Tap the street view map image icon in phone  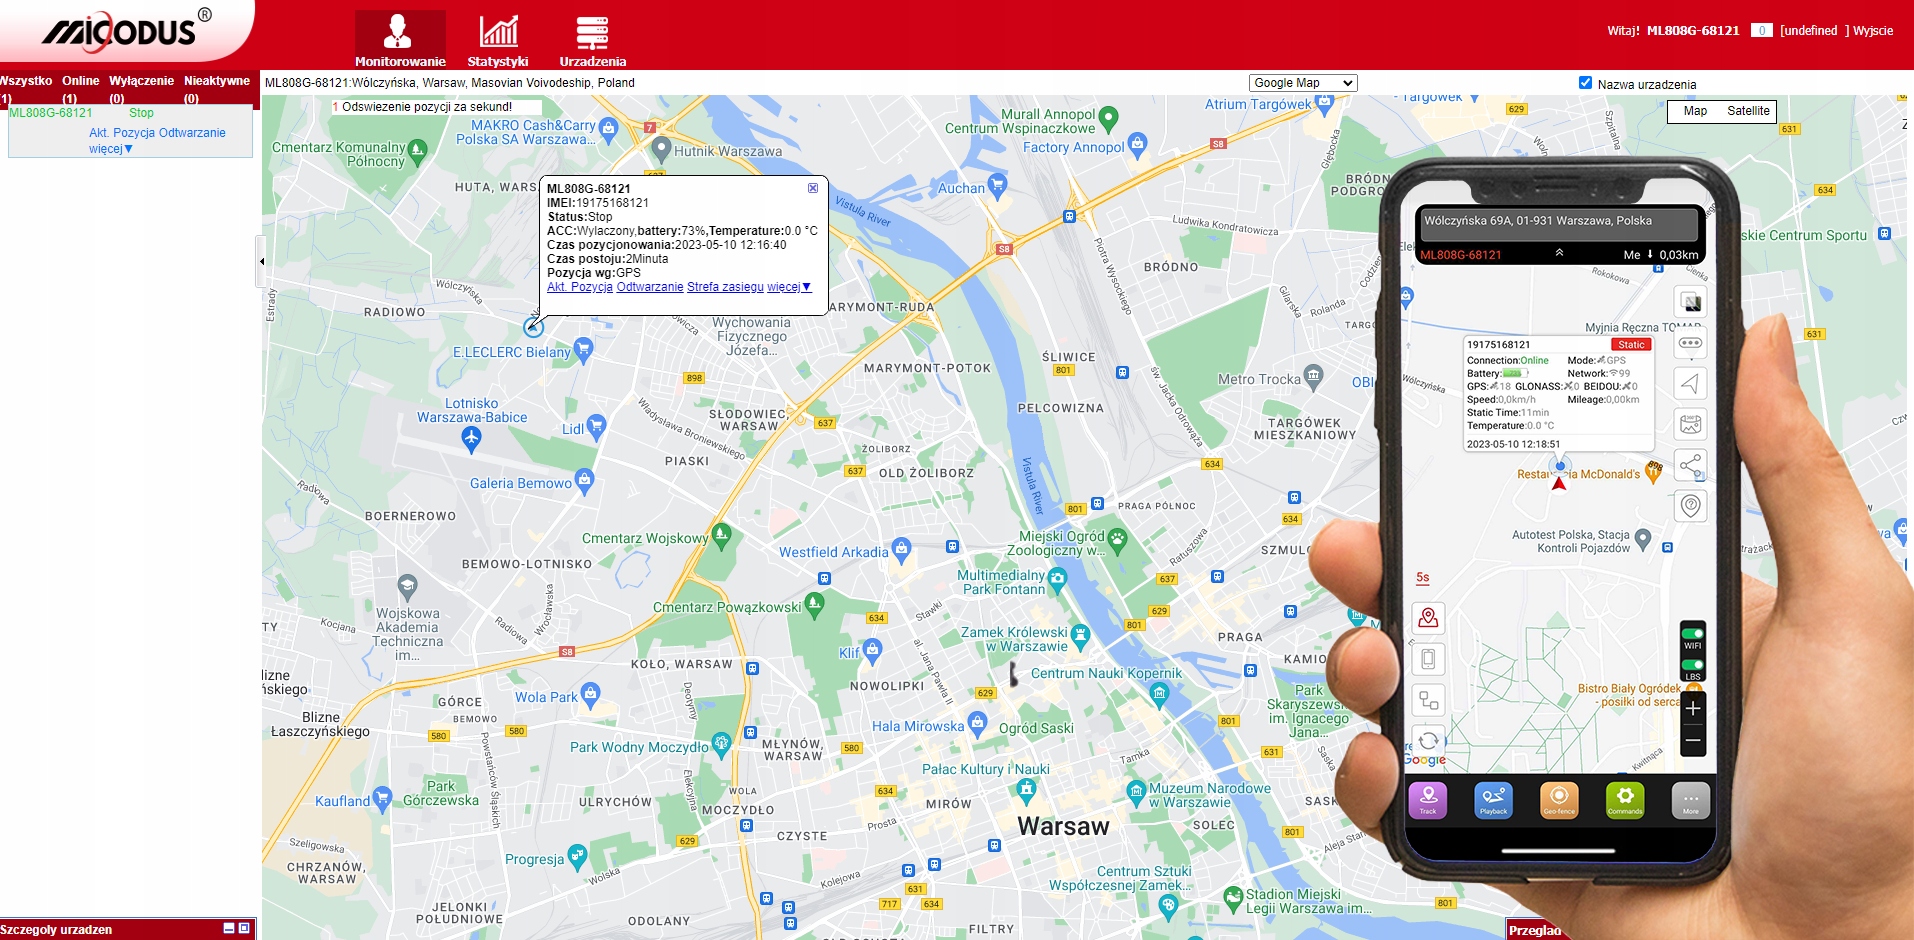pos(1691,425)
